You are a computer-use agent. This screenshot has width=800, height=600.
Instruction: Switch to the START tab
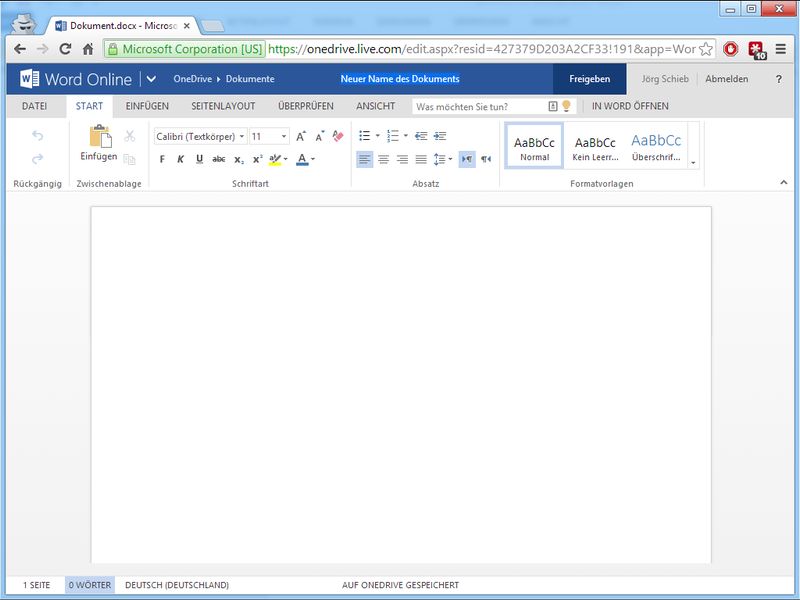click(x=89, y=106)
